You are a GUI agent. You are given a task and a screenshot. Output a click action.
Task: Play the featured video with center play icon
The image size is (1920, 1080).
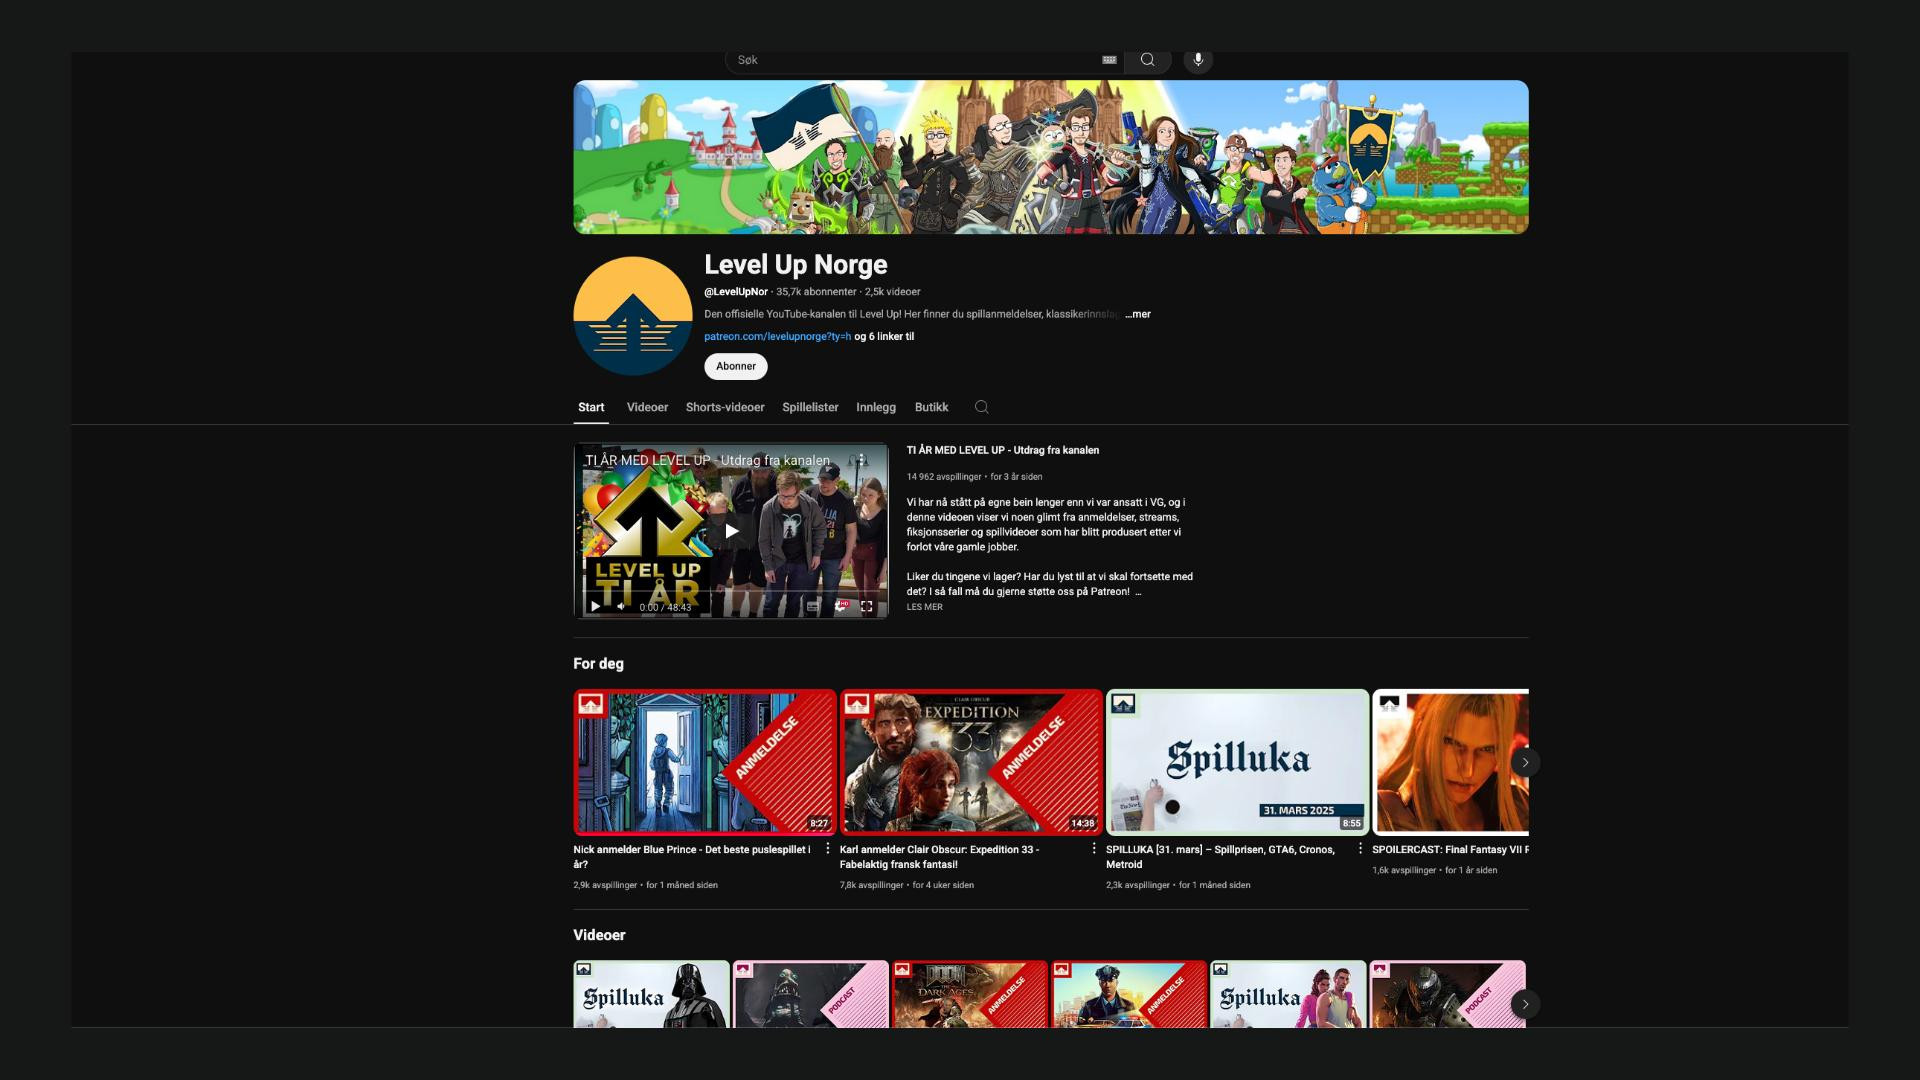pos(731,531)
